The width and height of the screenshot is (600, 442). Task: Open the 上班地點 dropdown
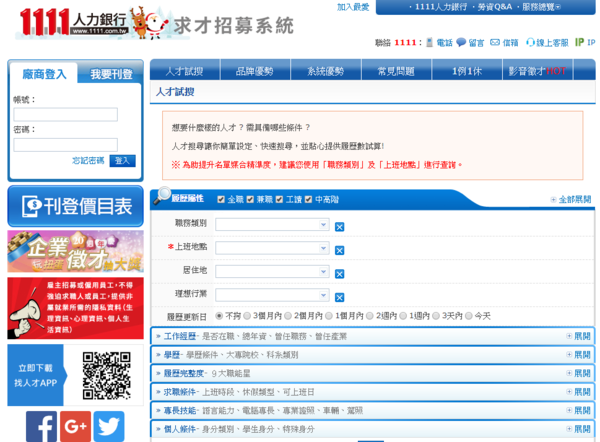click(272, 247)
